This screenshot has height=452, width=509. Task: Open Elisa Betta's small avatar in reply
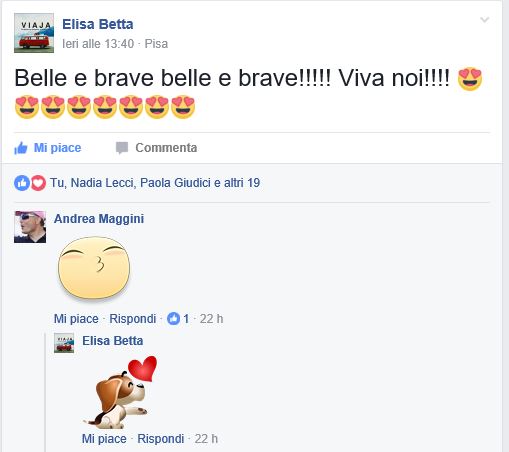[x=64, y=343]
